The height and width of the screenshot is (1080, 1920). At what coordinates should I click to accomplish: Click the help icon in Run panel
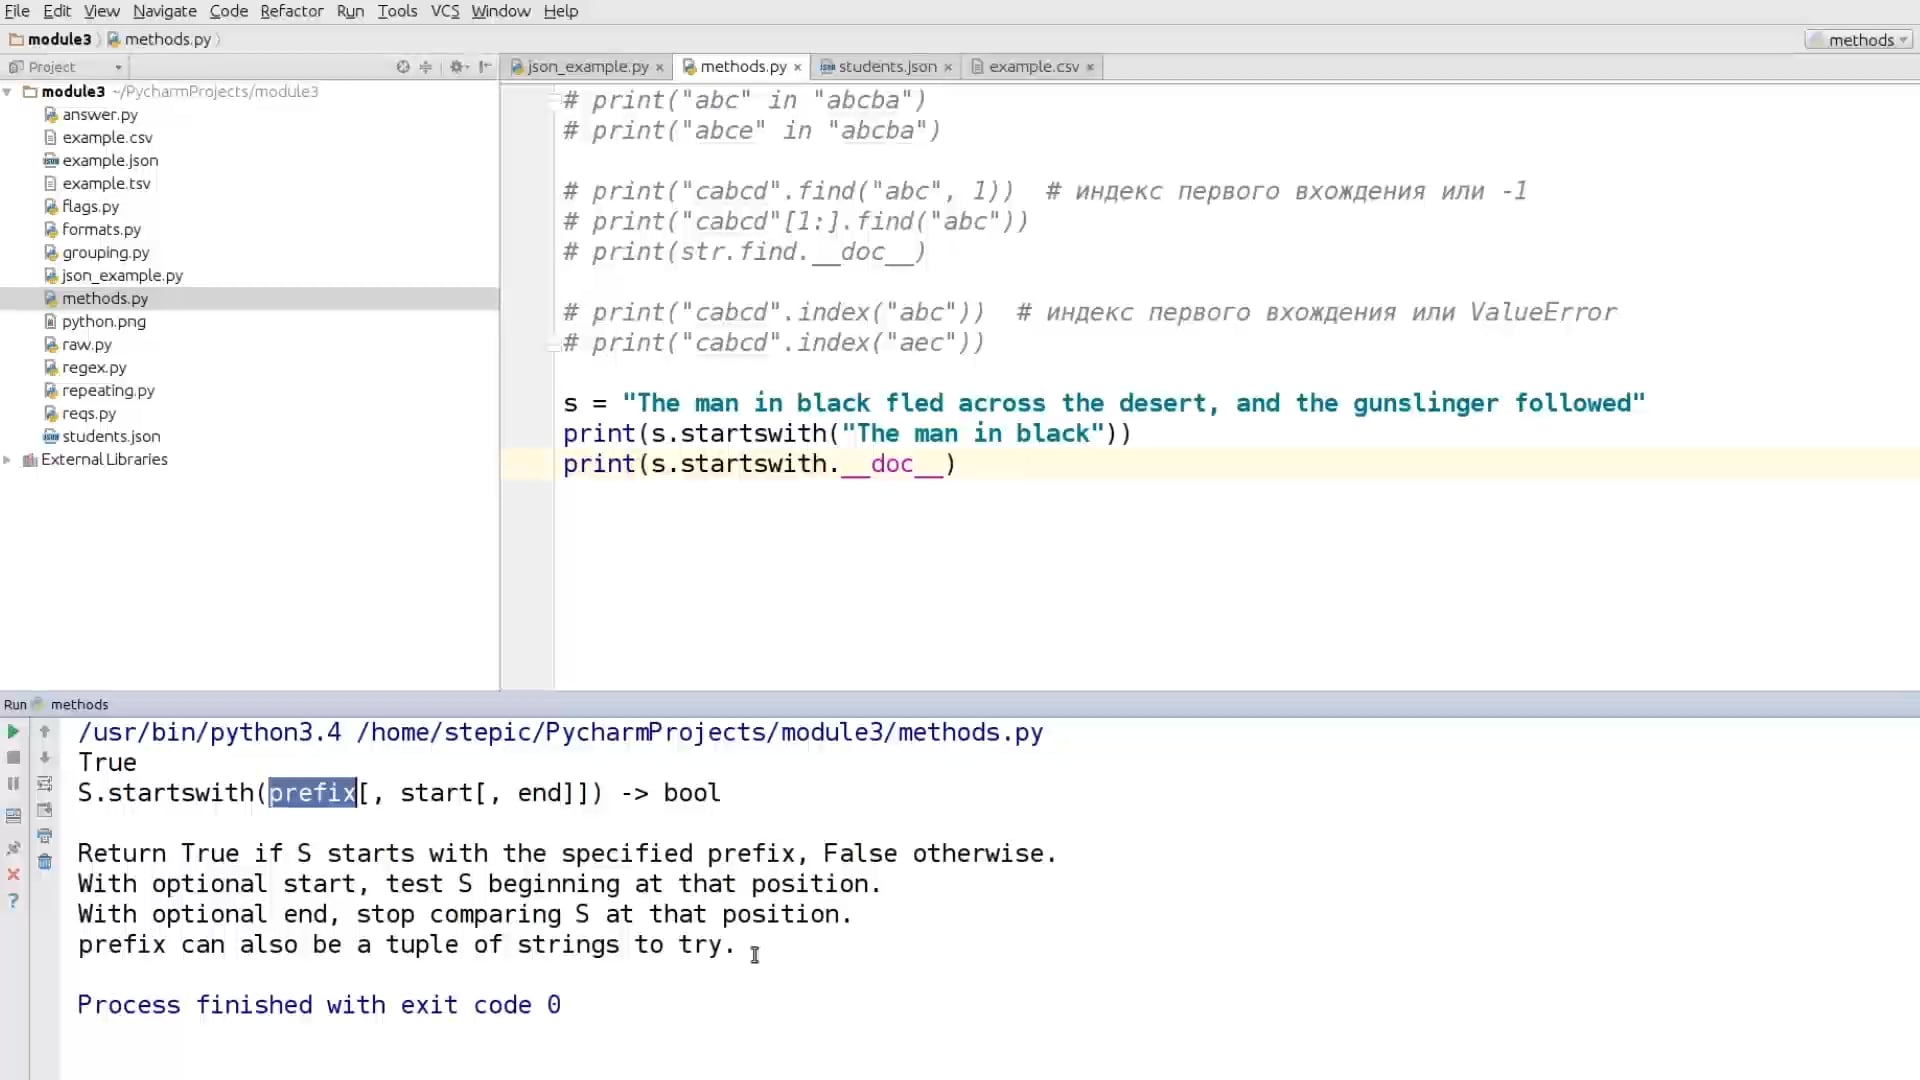(13, 901)
